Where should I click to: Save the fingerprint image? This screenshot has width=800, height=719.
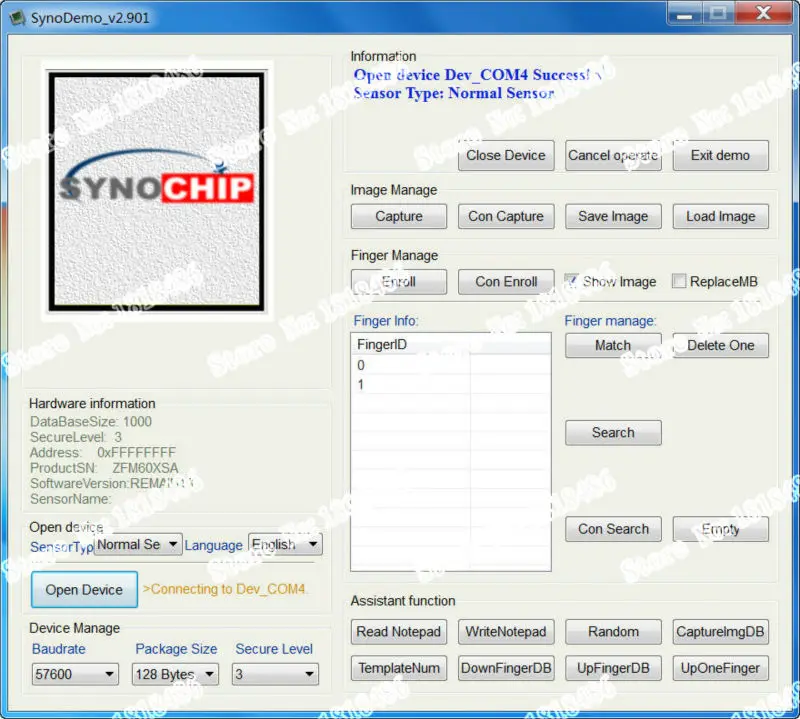[x=613, y=216]
